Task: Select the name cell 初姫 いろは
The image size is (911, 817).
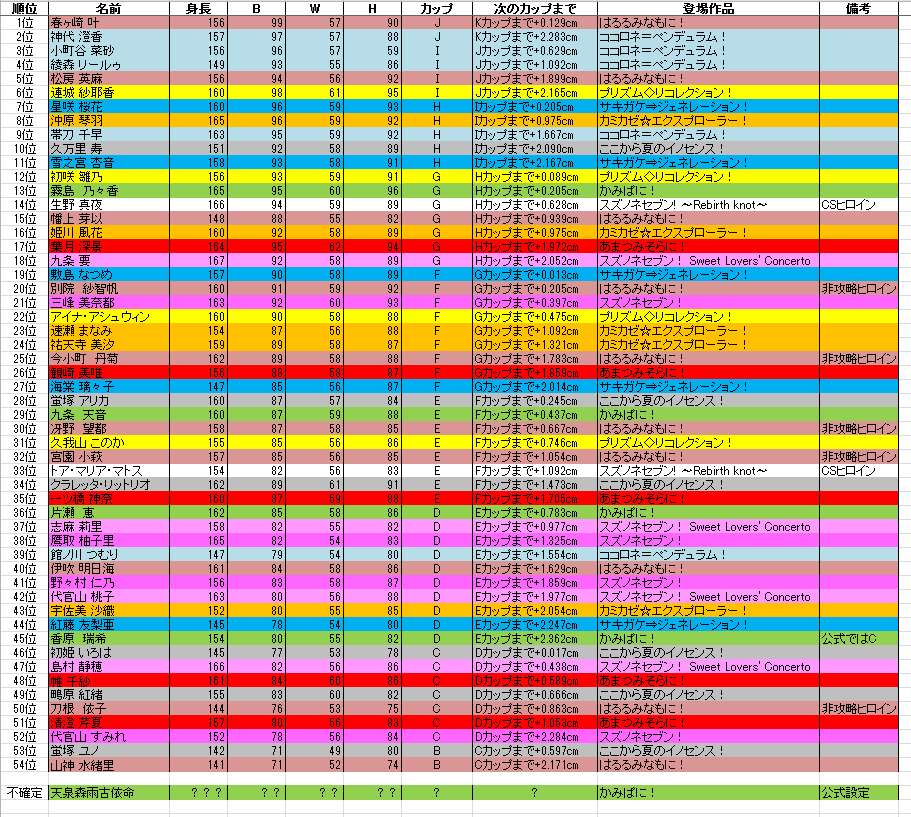Action: pos(109,653)
